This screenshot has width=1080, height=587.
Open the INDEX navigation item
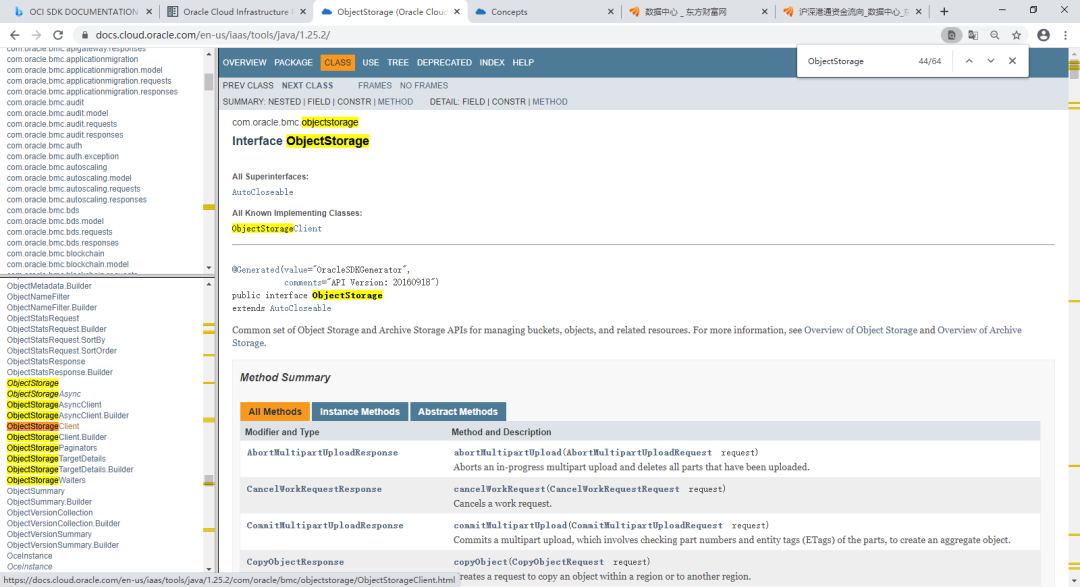coord(492,63)
